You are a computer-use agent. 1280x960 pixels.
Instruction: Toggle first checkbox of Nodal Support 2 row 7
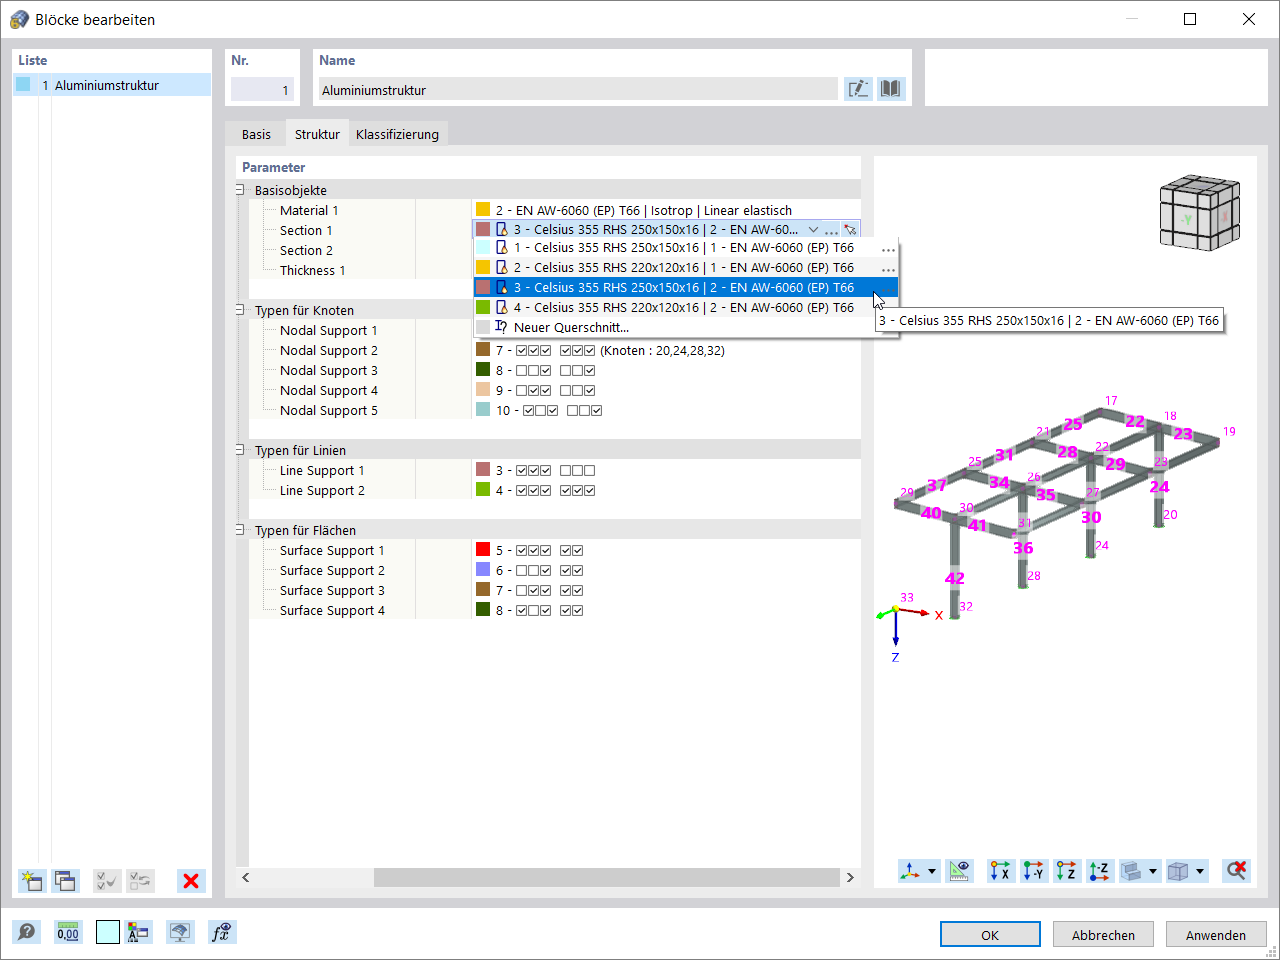pos(521,351)
